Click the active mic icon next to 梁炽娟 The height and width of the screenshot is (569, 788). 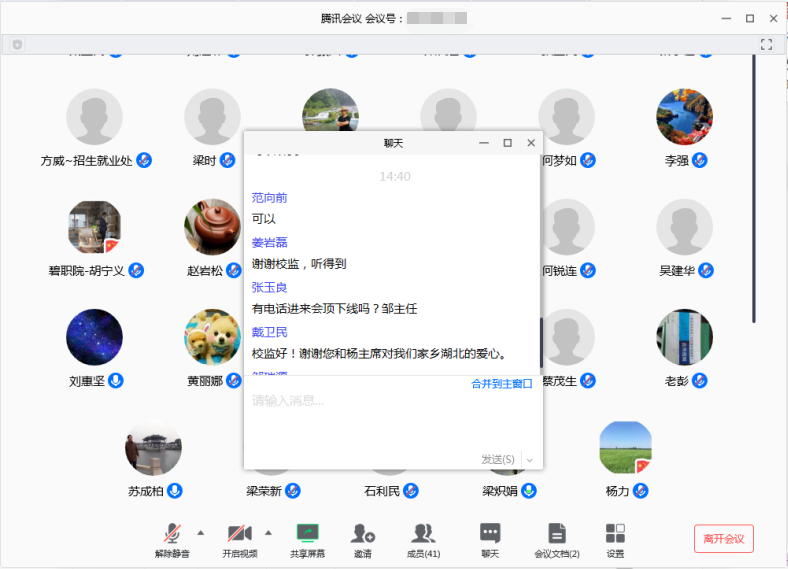[x=529, y=491]
